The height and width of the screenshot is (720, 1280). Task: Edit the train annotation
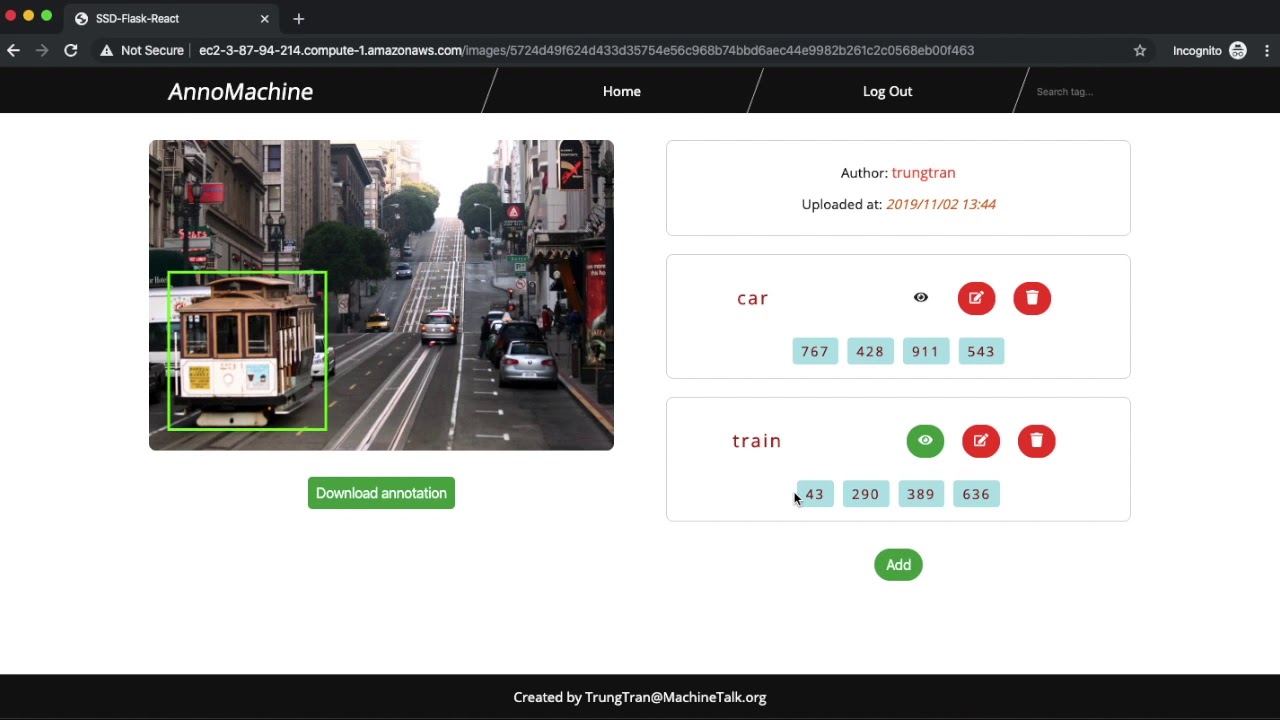[981, 441]
